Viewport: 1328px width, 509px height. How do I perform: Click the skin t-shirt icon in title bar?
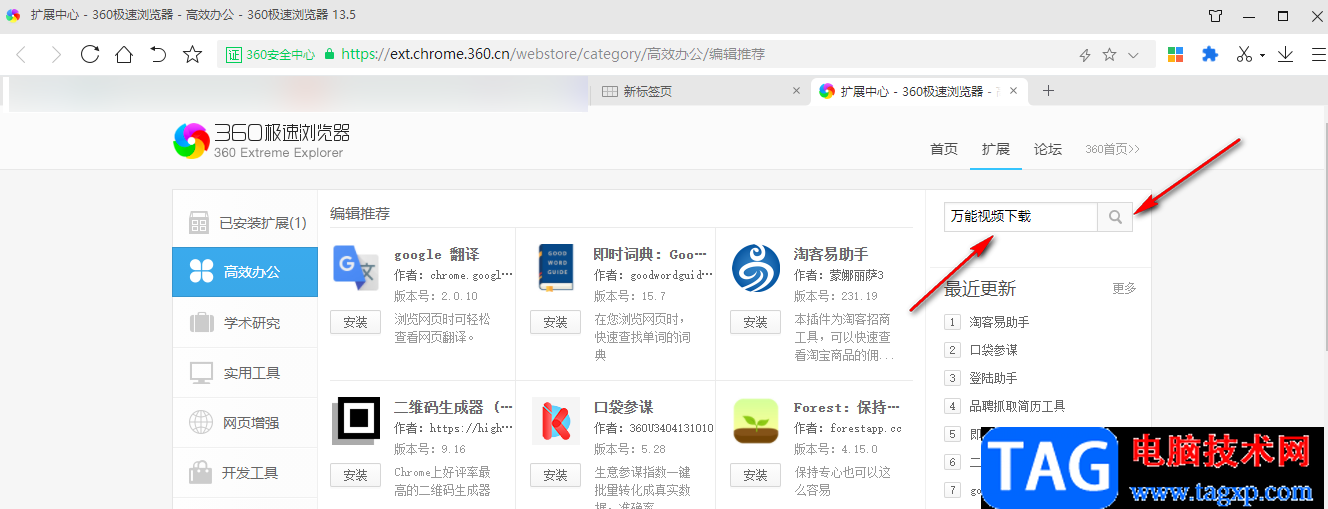click(x=1215, y=15)
